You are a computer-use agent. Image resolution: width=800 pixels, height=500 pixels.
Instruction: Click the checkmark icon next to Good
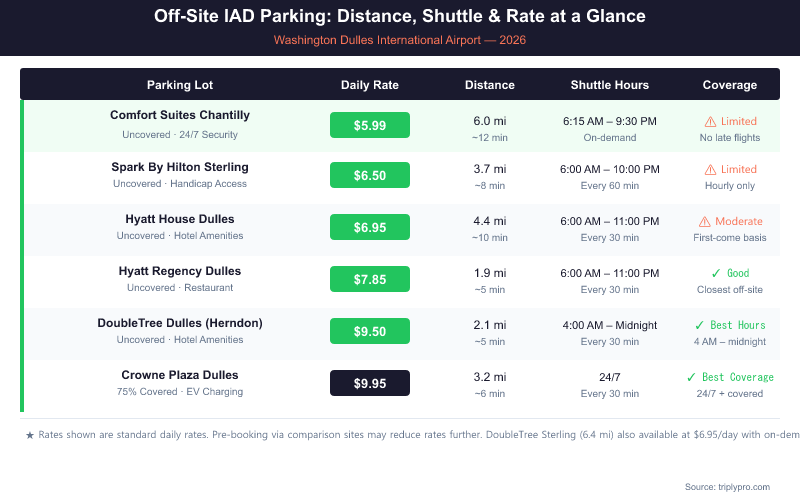(x=715, y=273)
